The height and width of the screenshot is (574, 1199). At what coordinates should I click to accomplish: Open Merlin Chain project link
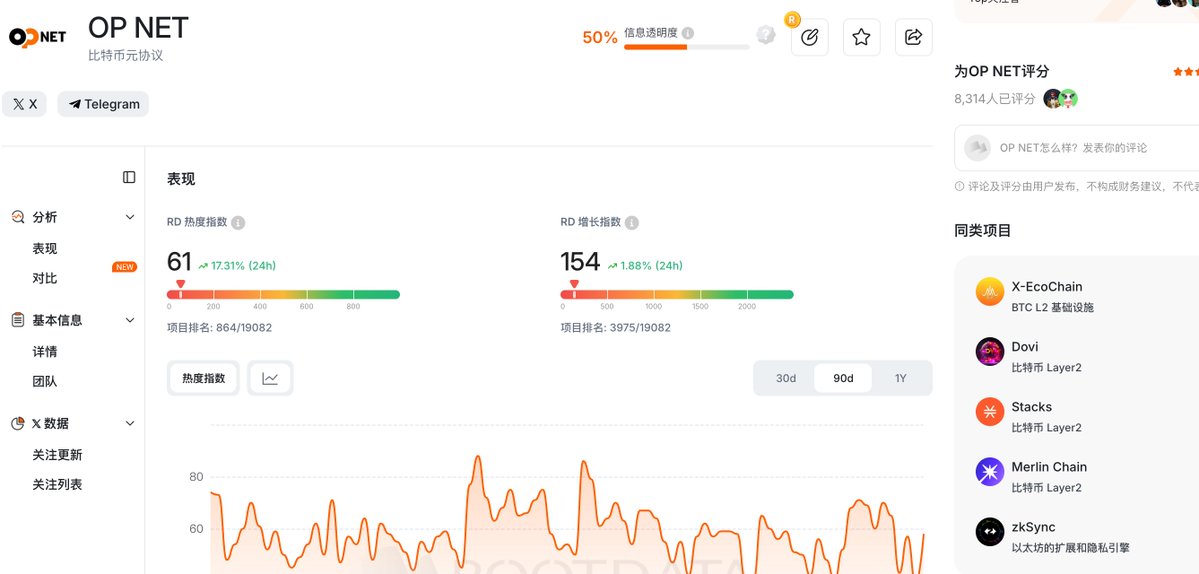1049,467
